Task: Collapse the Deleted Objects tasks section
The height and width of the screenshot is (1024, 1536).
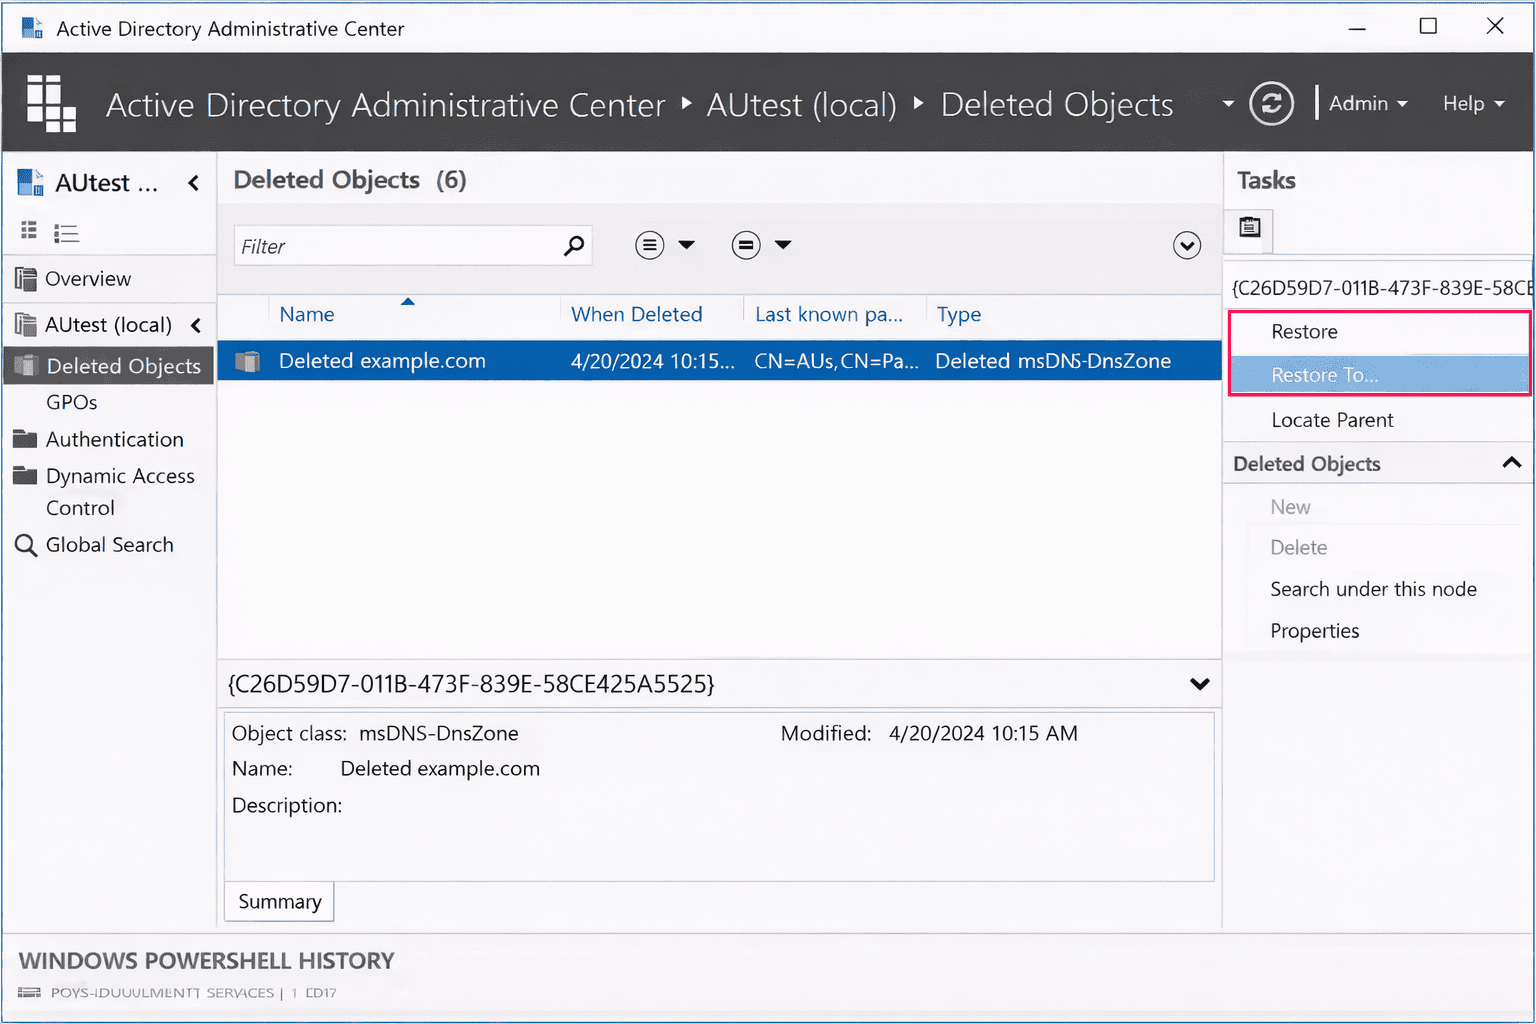Action: point(1512,463)
